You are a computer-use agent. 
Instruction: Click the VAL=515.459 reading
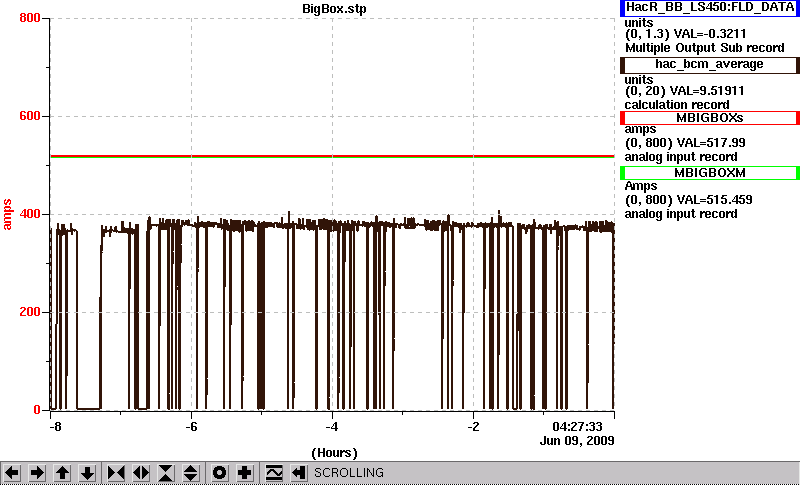click(x=713, y=200)
